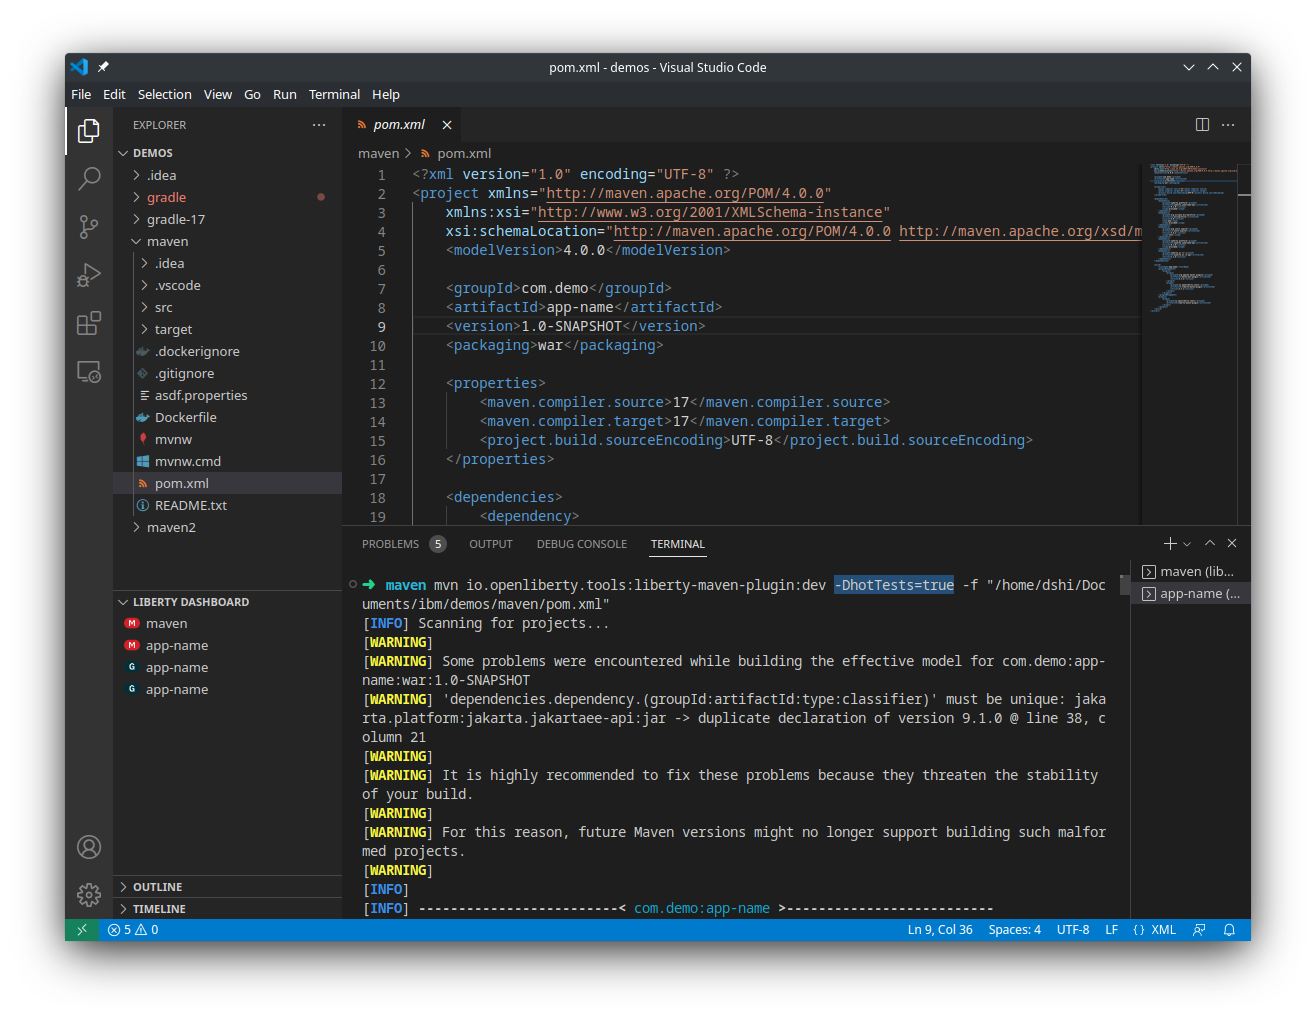Click the split editor right icon
The height and width of the screenshot is (1018, 1316).
pyautogui.click(x=1202, y=125)
